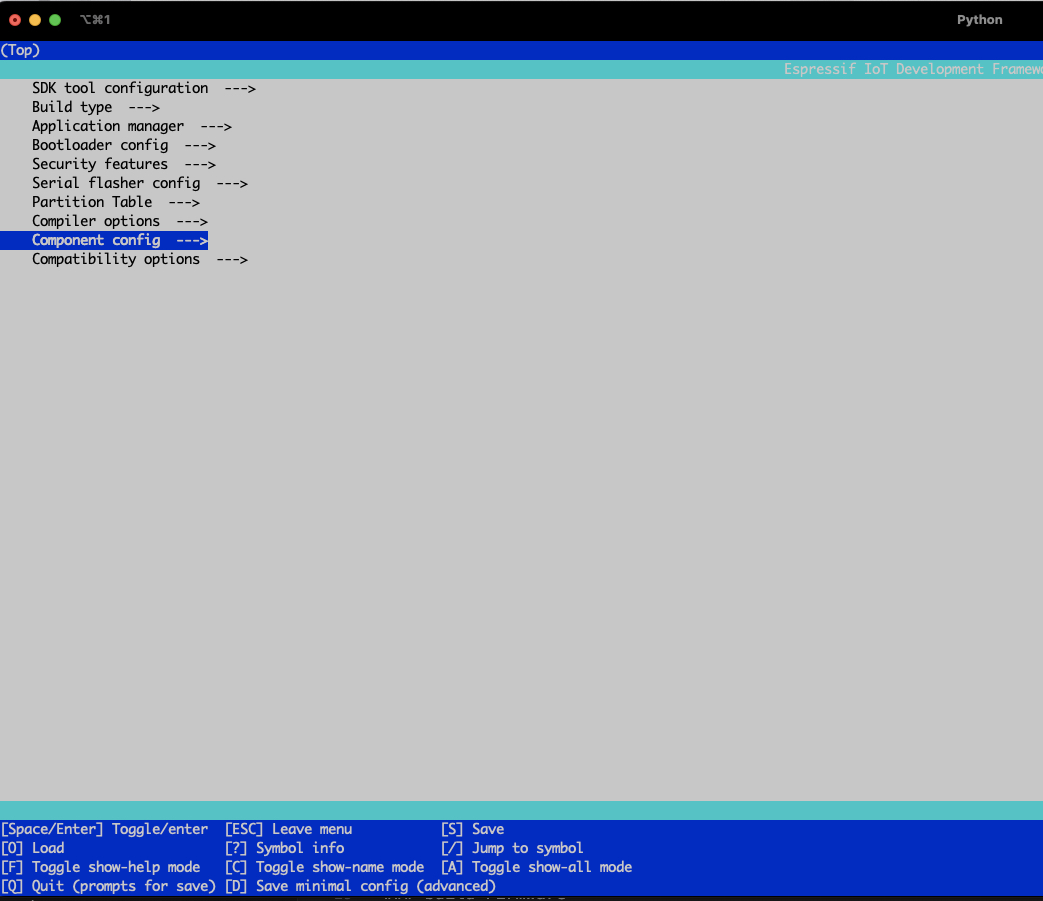Click the (Top) breadcrumb label
This screenshot has width=1043, height=901.
click(20, 51)
